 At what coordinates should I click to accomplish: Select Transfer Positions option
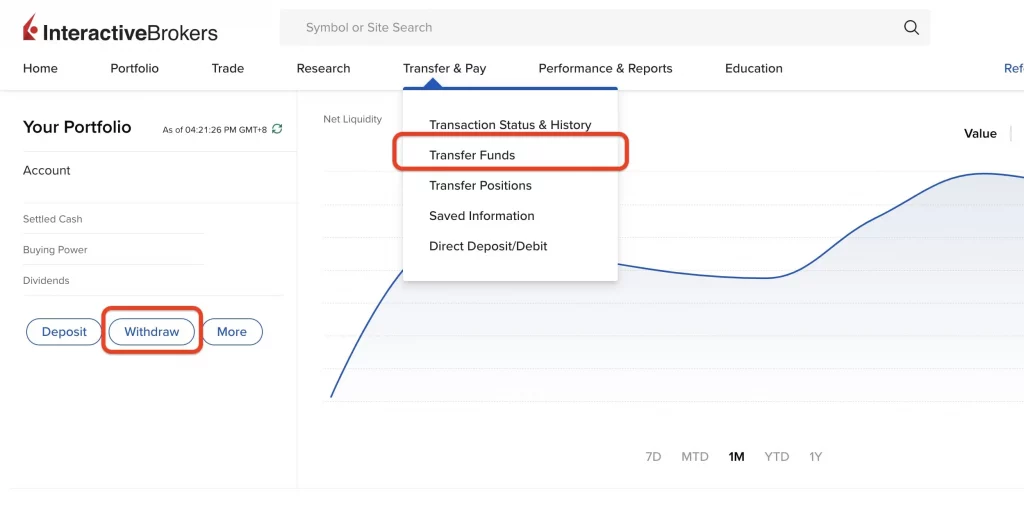(480, 185)
